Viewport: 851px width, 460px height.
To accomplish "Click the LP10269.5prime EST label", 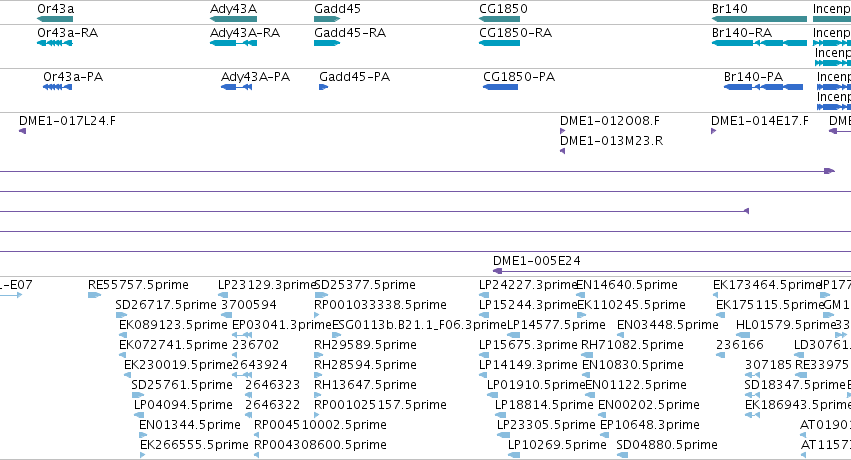I will coord(557,445).
